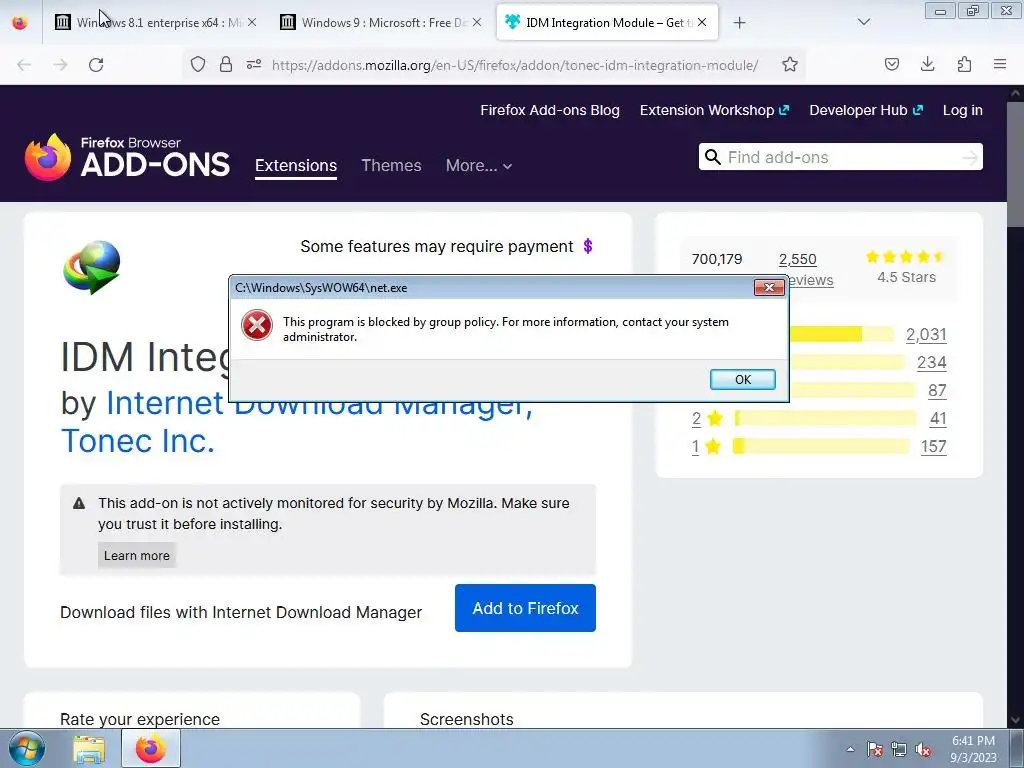Open Developer Hub link
This screenshot has width=1024, height=768.
coord(866,110)
